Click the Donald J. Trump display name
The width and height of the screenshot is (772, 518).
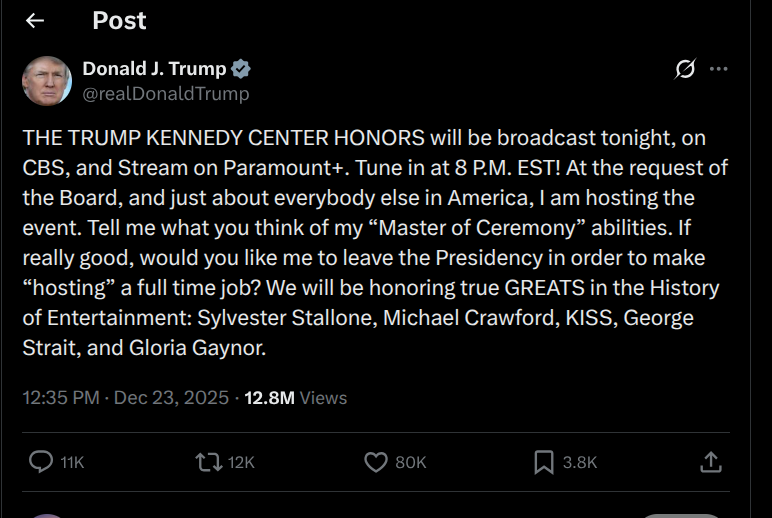pos(154,69)
